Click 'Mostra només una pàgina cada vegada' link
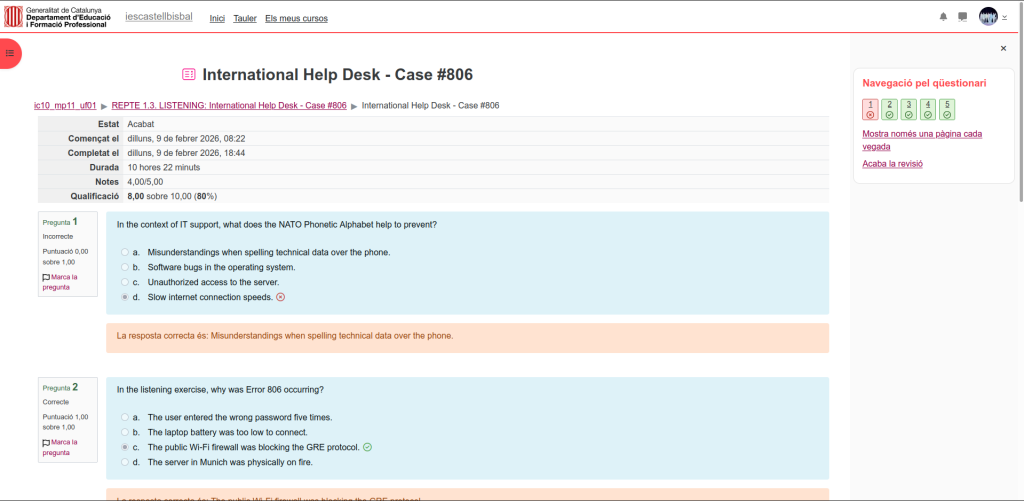Screen dimensions: 1024x501 pyautogui.click(x=921, y=139)
